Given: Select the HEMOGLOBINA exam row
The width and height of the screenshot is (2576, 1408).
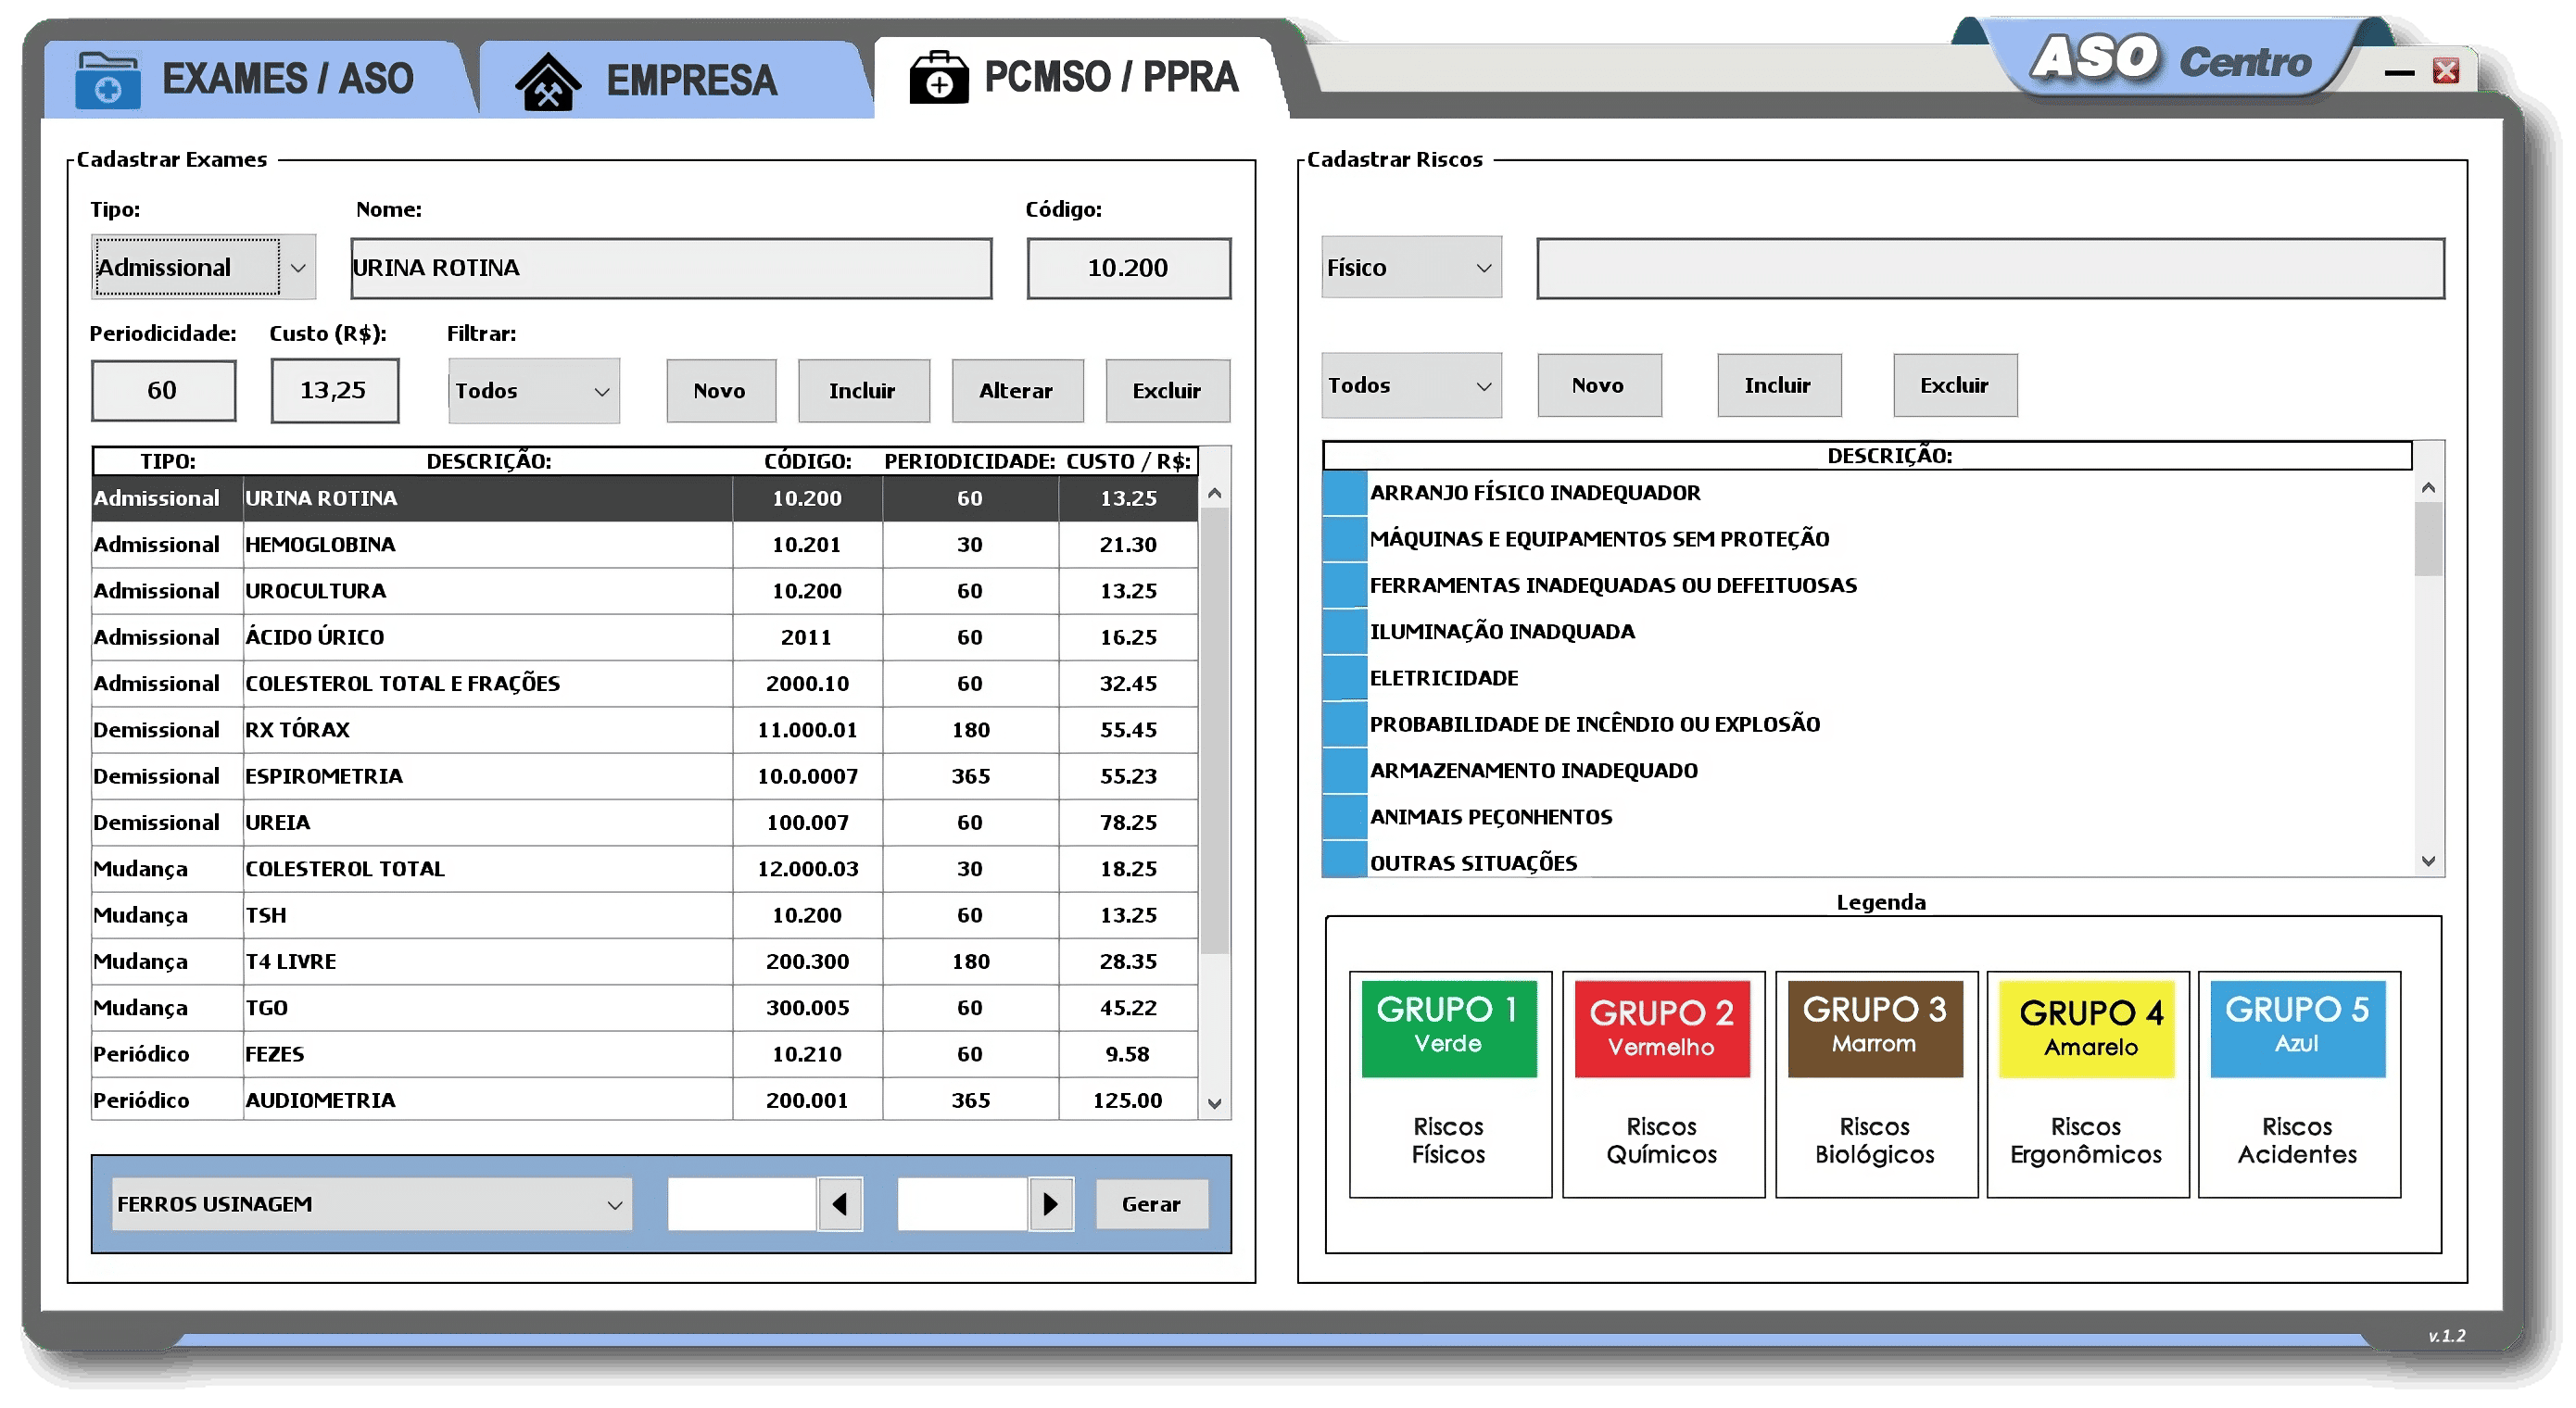Looking at the screenshot, I should click(x=645, y=544).
